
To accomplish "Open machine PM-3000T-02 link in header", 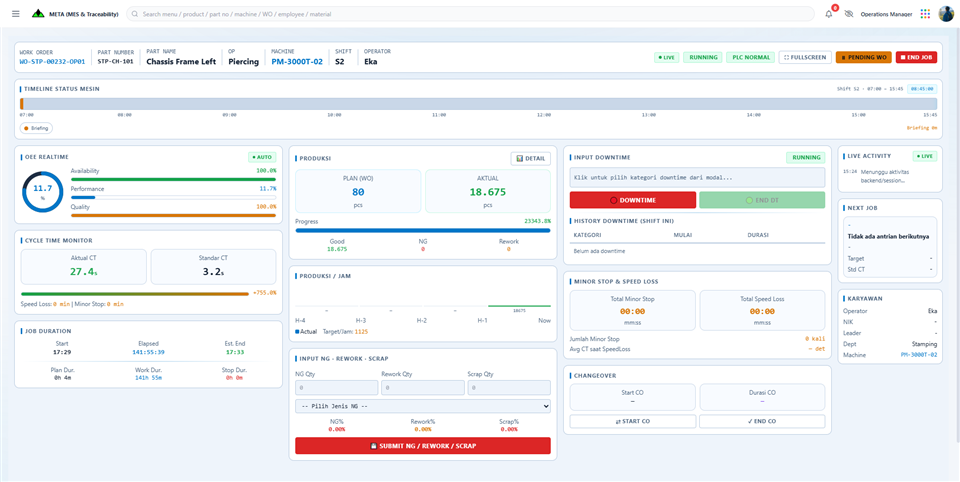I will coord(297,61).
